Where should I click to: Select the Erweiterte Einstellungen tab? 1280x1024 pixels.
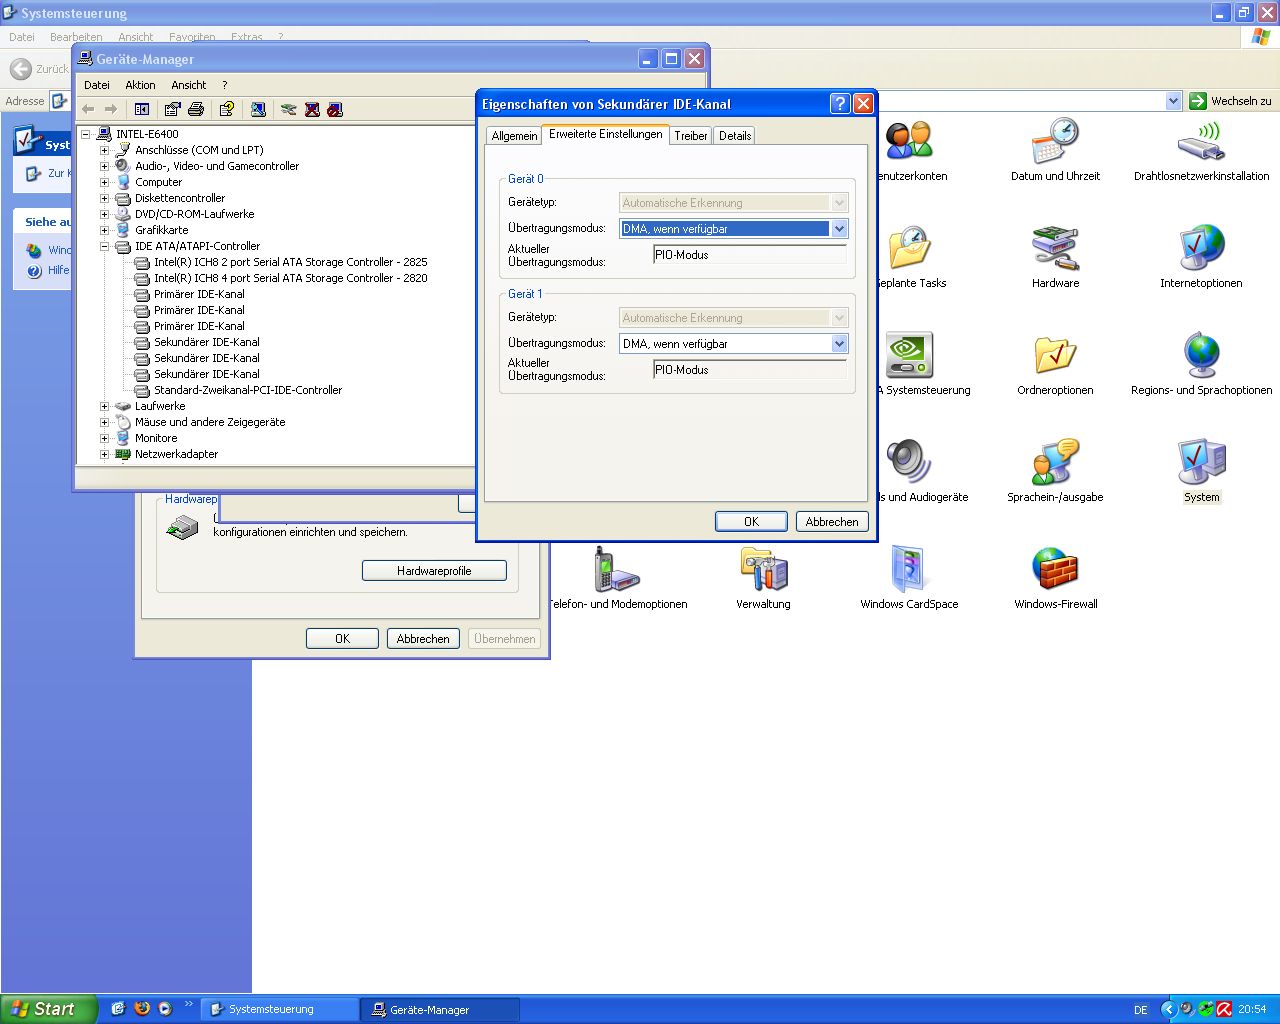pyautogui.click(x=605, y=134)
